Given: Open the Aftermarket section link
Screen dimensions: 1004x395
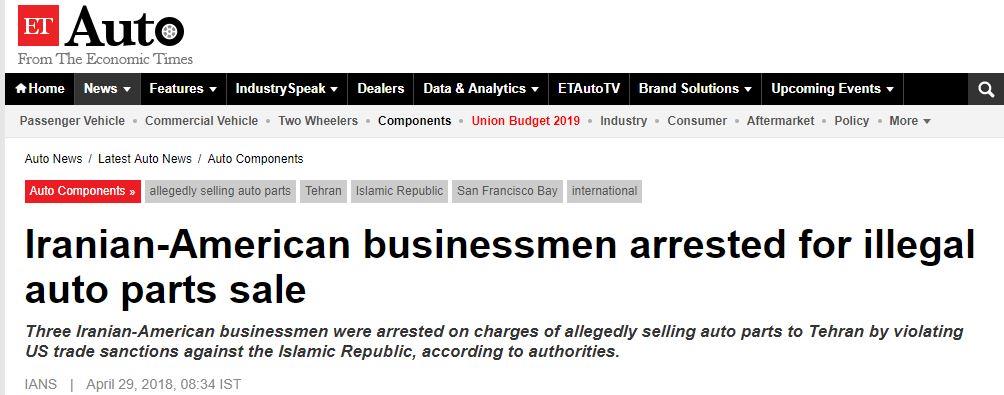Looking at the screenshot, I should [x=781, y=121].
